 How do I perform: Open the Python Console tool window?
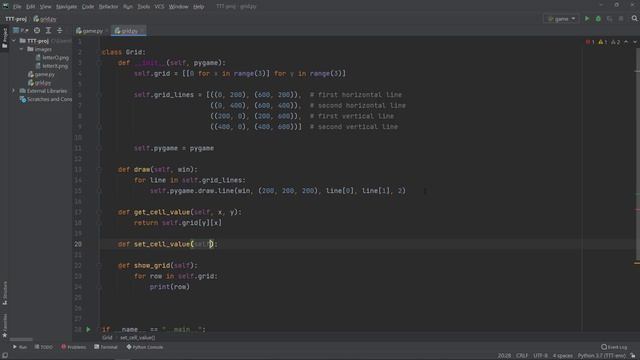coord(144,347)
